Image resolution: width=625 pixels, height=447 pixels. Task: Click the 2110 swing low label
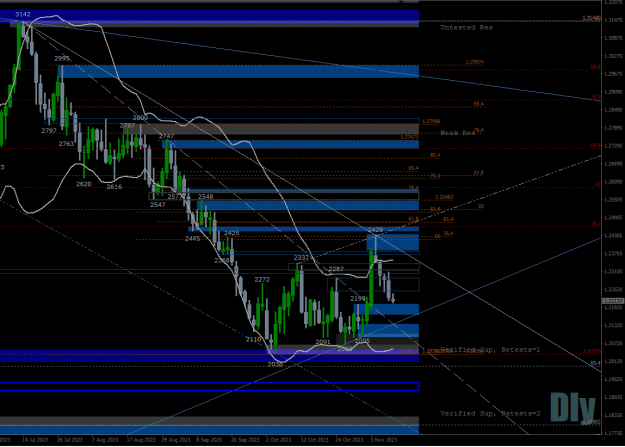(x=253, y=339)
